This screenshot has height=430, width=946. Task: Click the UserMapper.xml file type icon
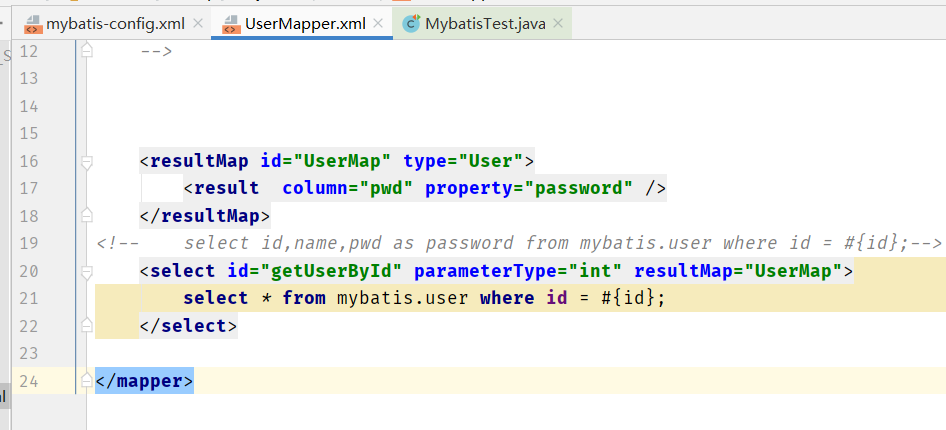230,24
